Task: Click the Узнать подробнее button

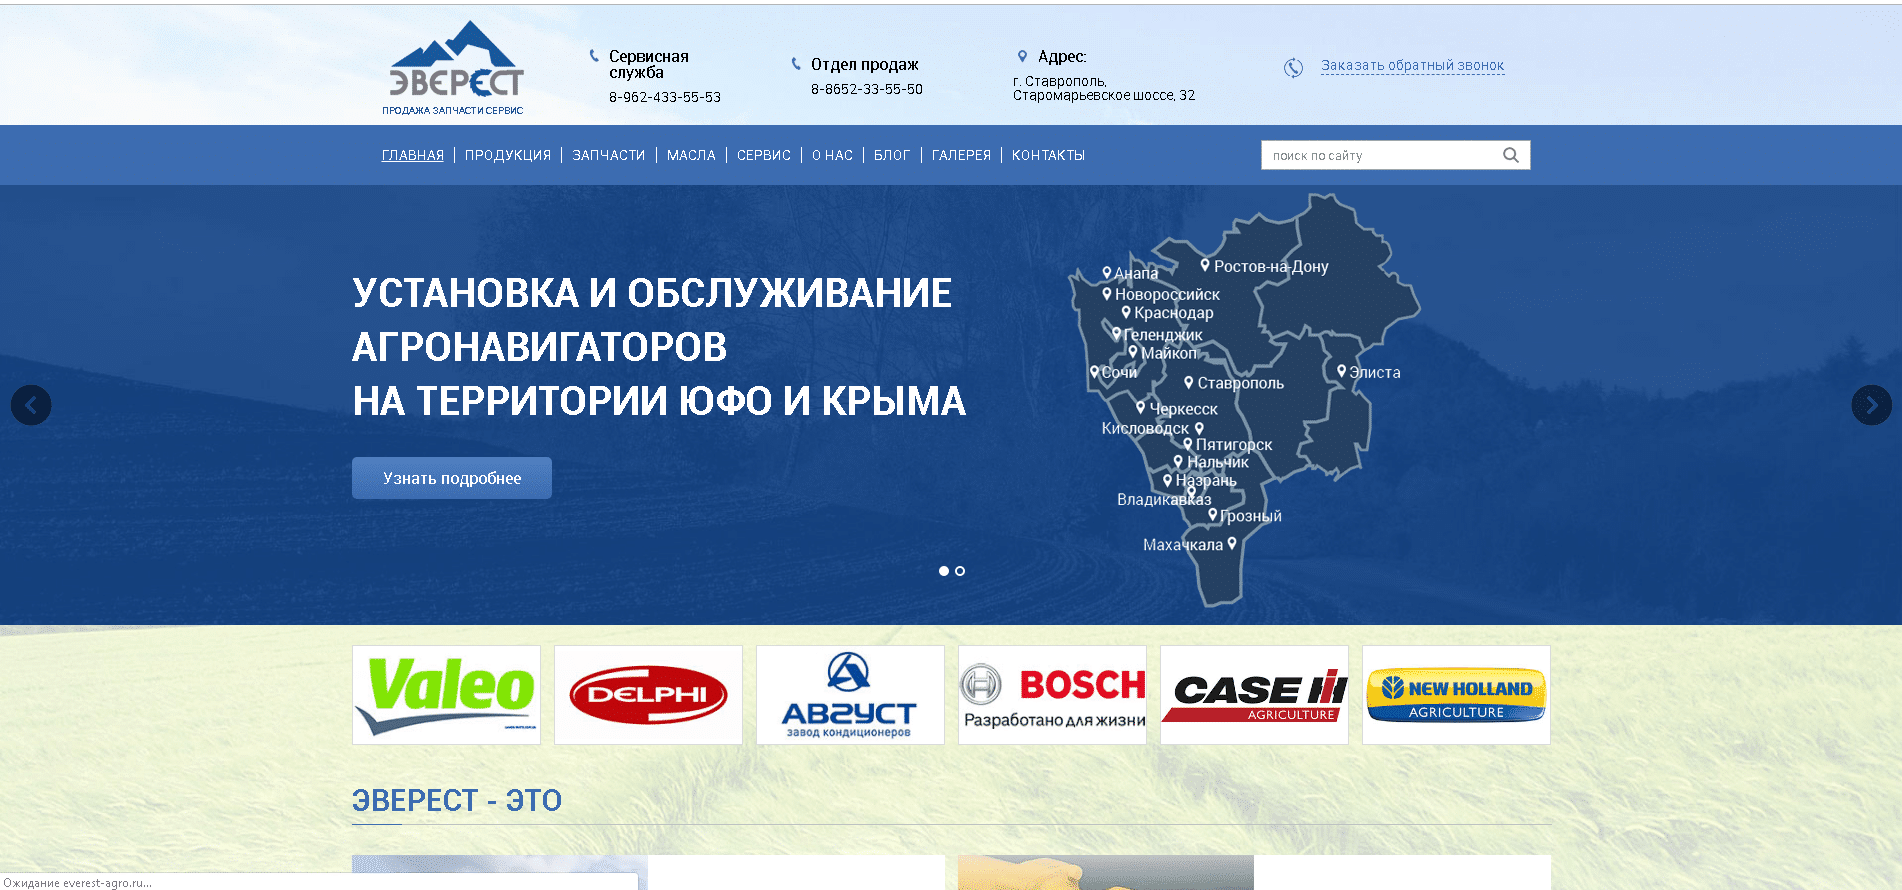Action: [452, 478]
